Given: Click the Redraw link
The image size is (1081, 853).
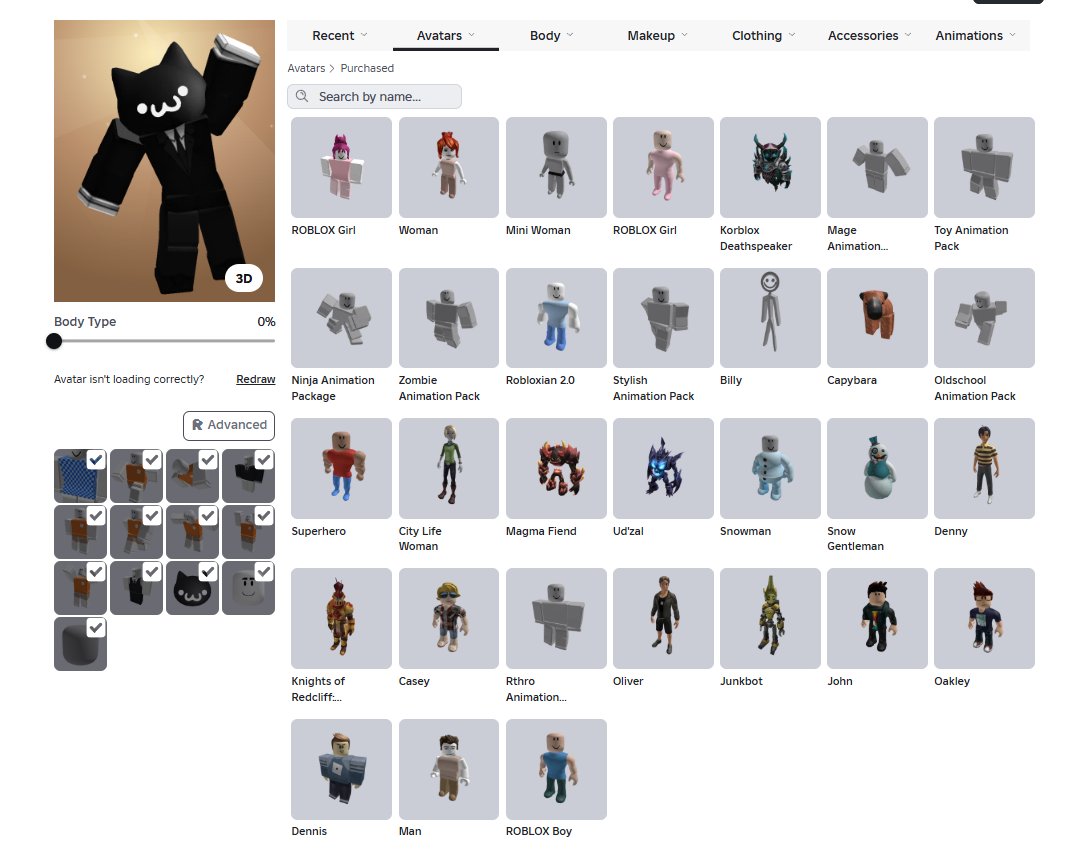Looking at the screenshot, I should [256, 379].
